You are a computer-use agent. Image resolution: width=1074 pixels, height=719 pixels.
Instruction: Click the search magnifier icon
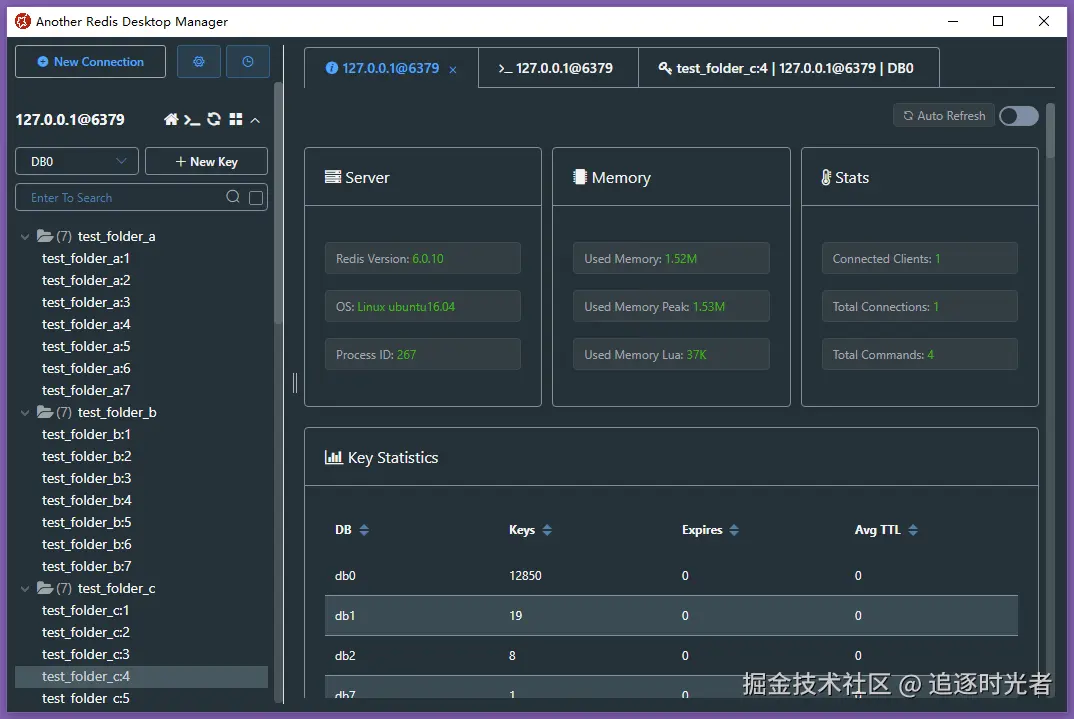point(233,197)
